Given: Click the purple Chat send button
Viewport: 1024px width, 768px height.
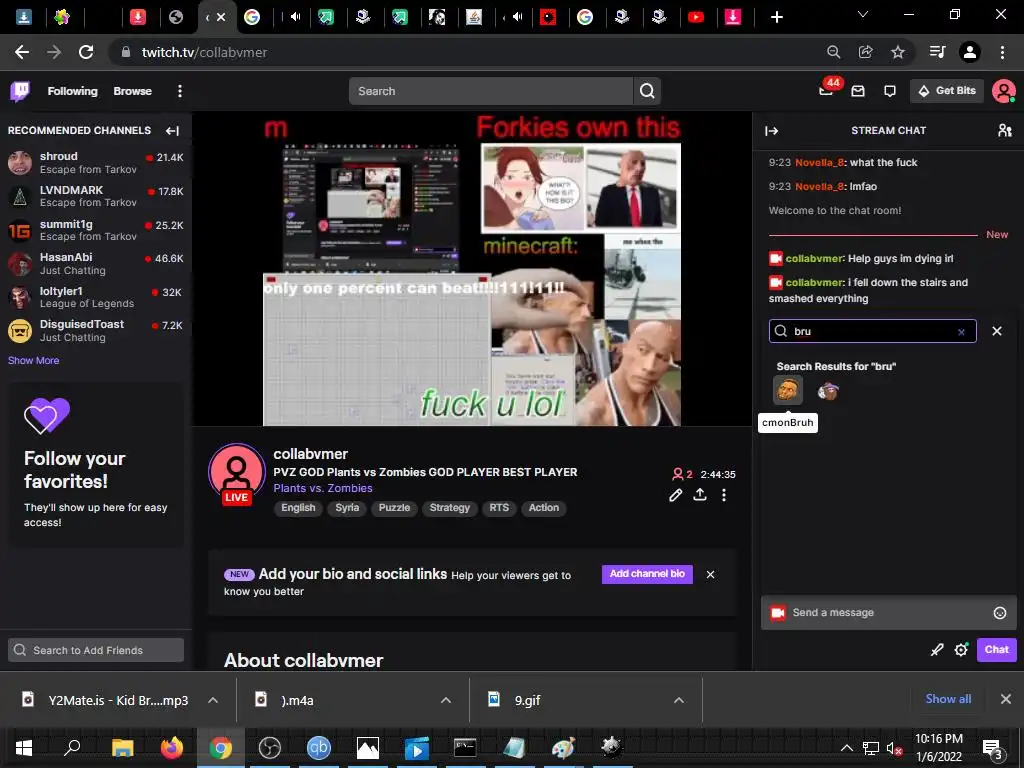Looking at the screenshot, I should coord(997,650).
